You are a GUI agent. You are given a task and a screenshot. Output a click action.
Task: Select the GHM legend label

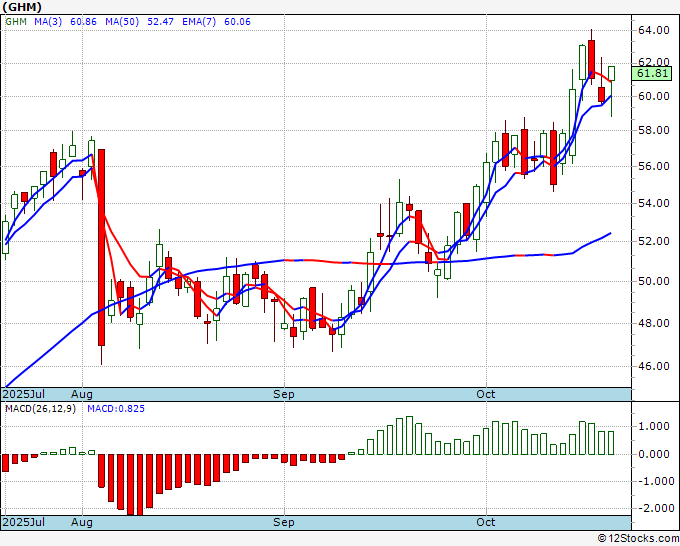(16, 22)
